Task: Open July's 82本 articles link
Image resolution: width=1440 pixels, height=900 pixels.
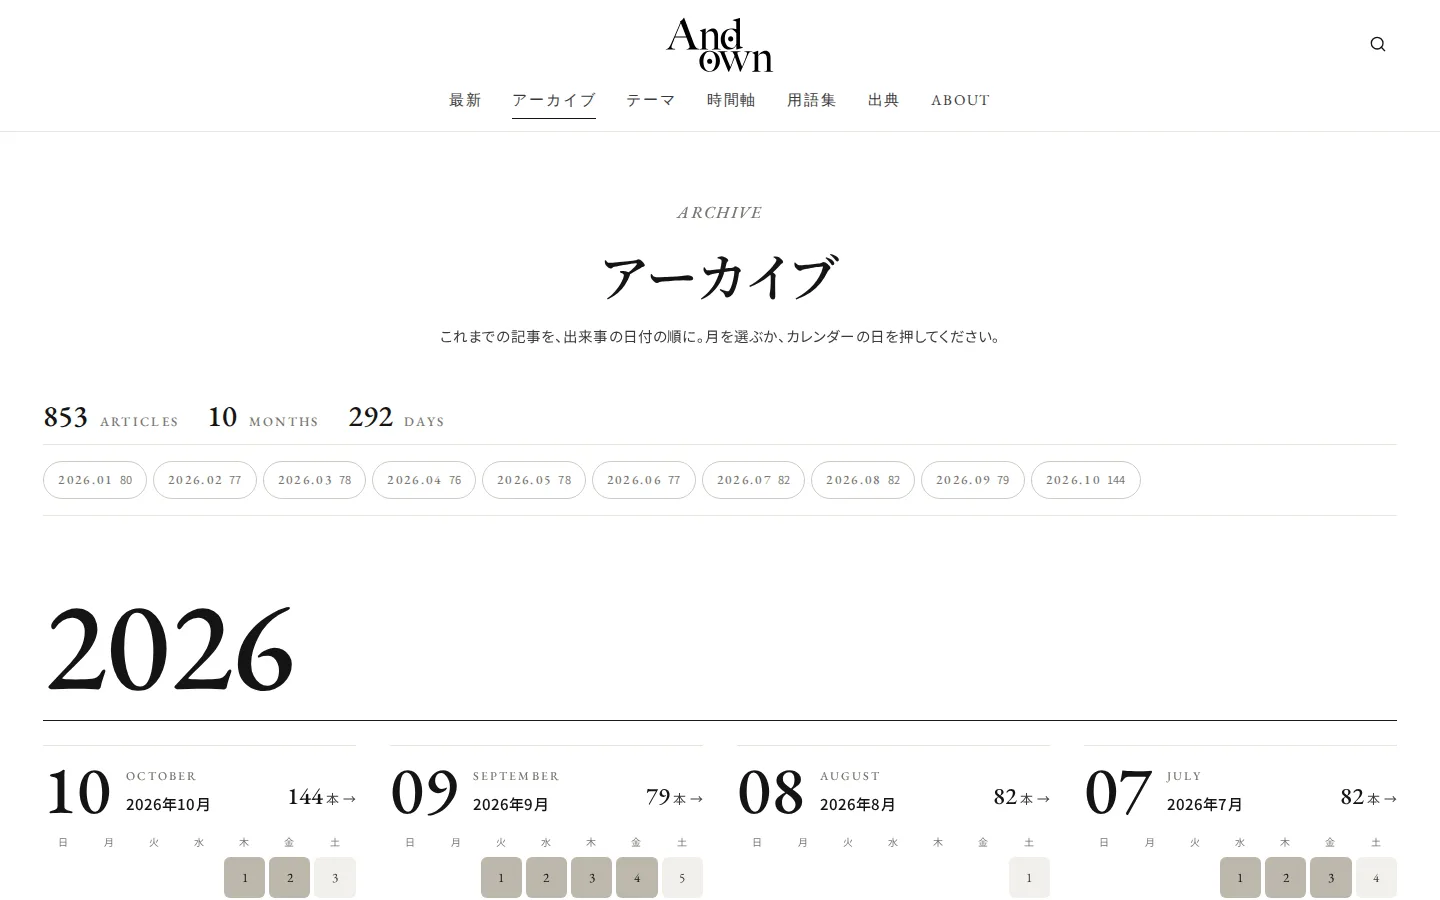Action: [1369, 797]
